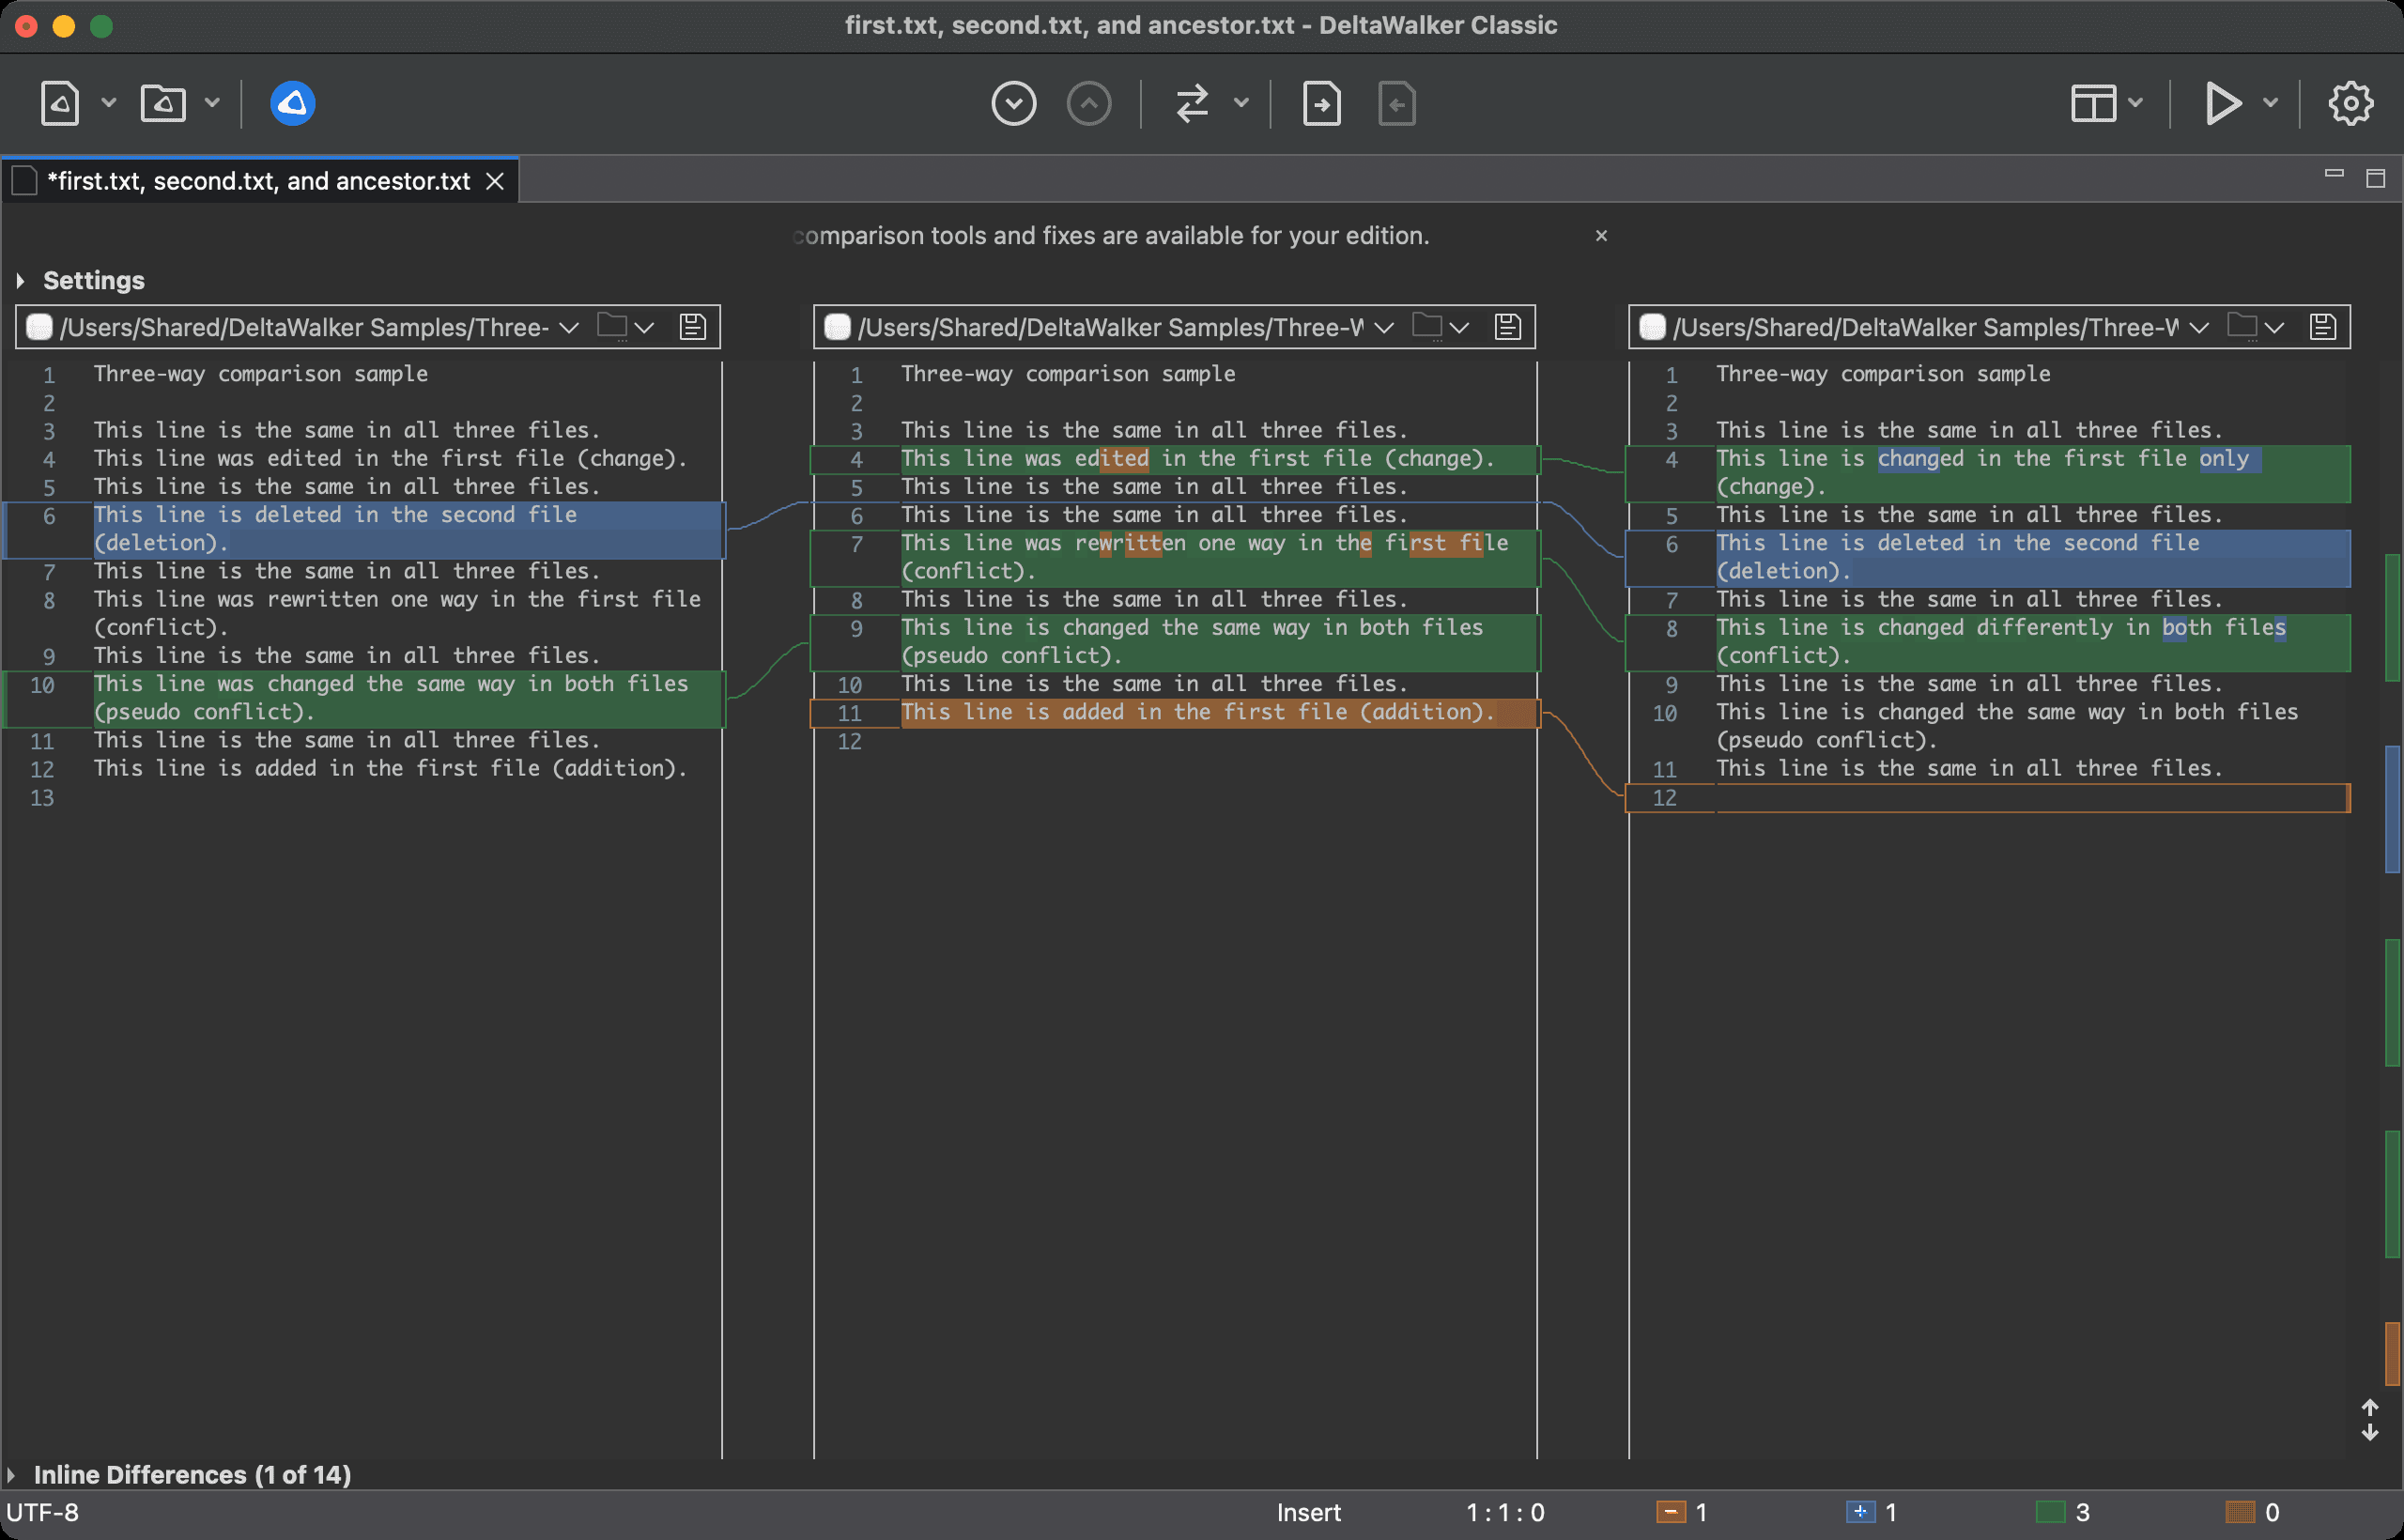Screen dimensions: 2404x1540
Task: Copy change to the right file icon
Action: tap(1322, 103)
